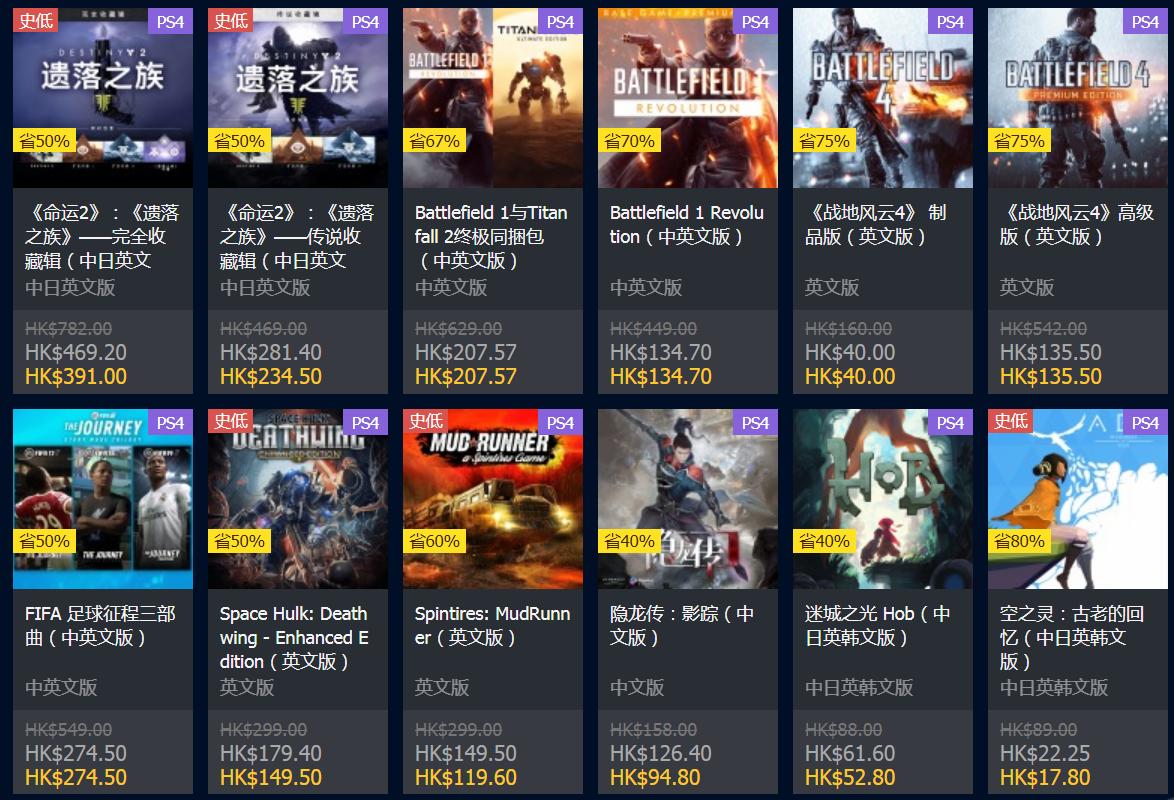Image resolution: width=1174 pixels, height=800 pixels.
Task: Open Destiny 2 Forsaken Legendary Collection cover
Action: (297, 97)
